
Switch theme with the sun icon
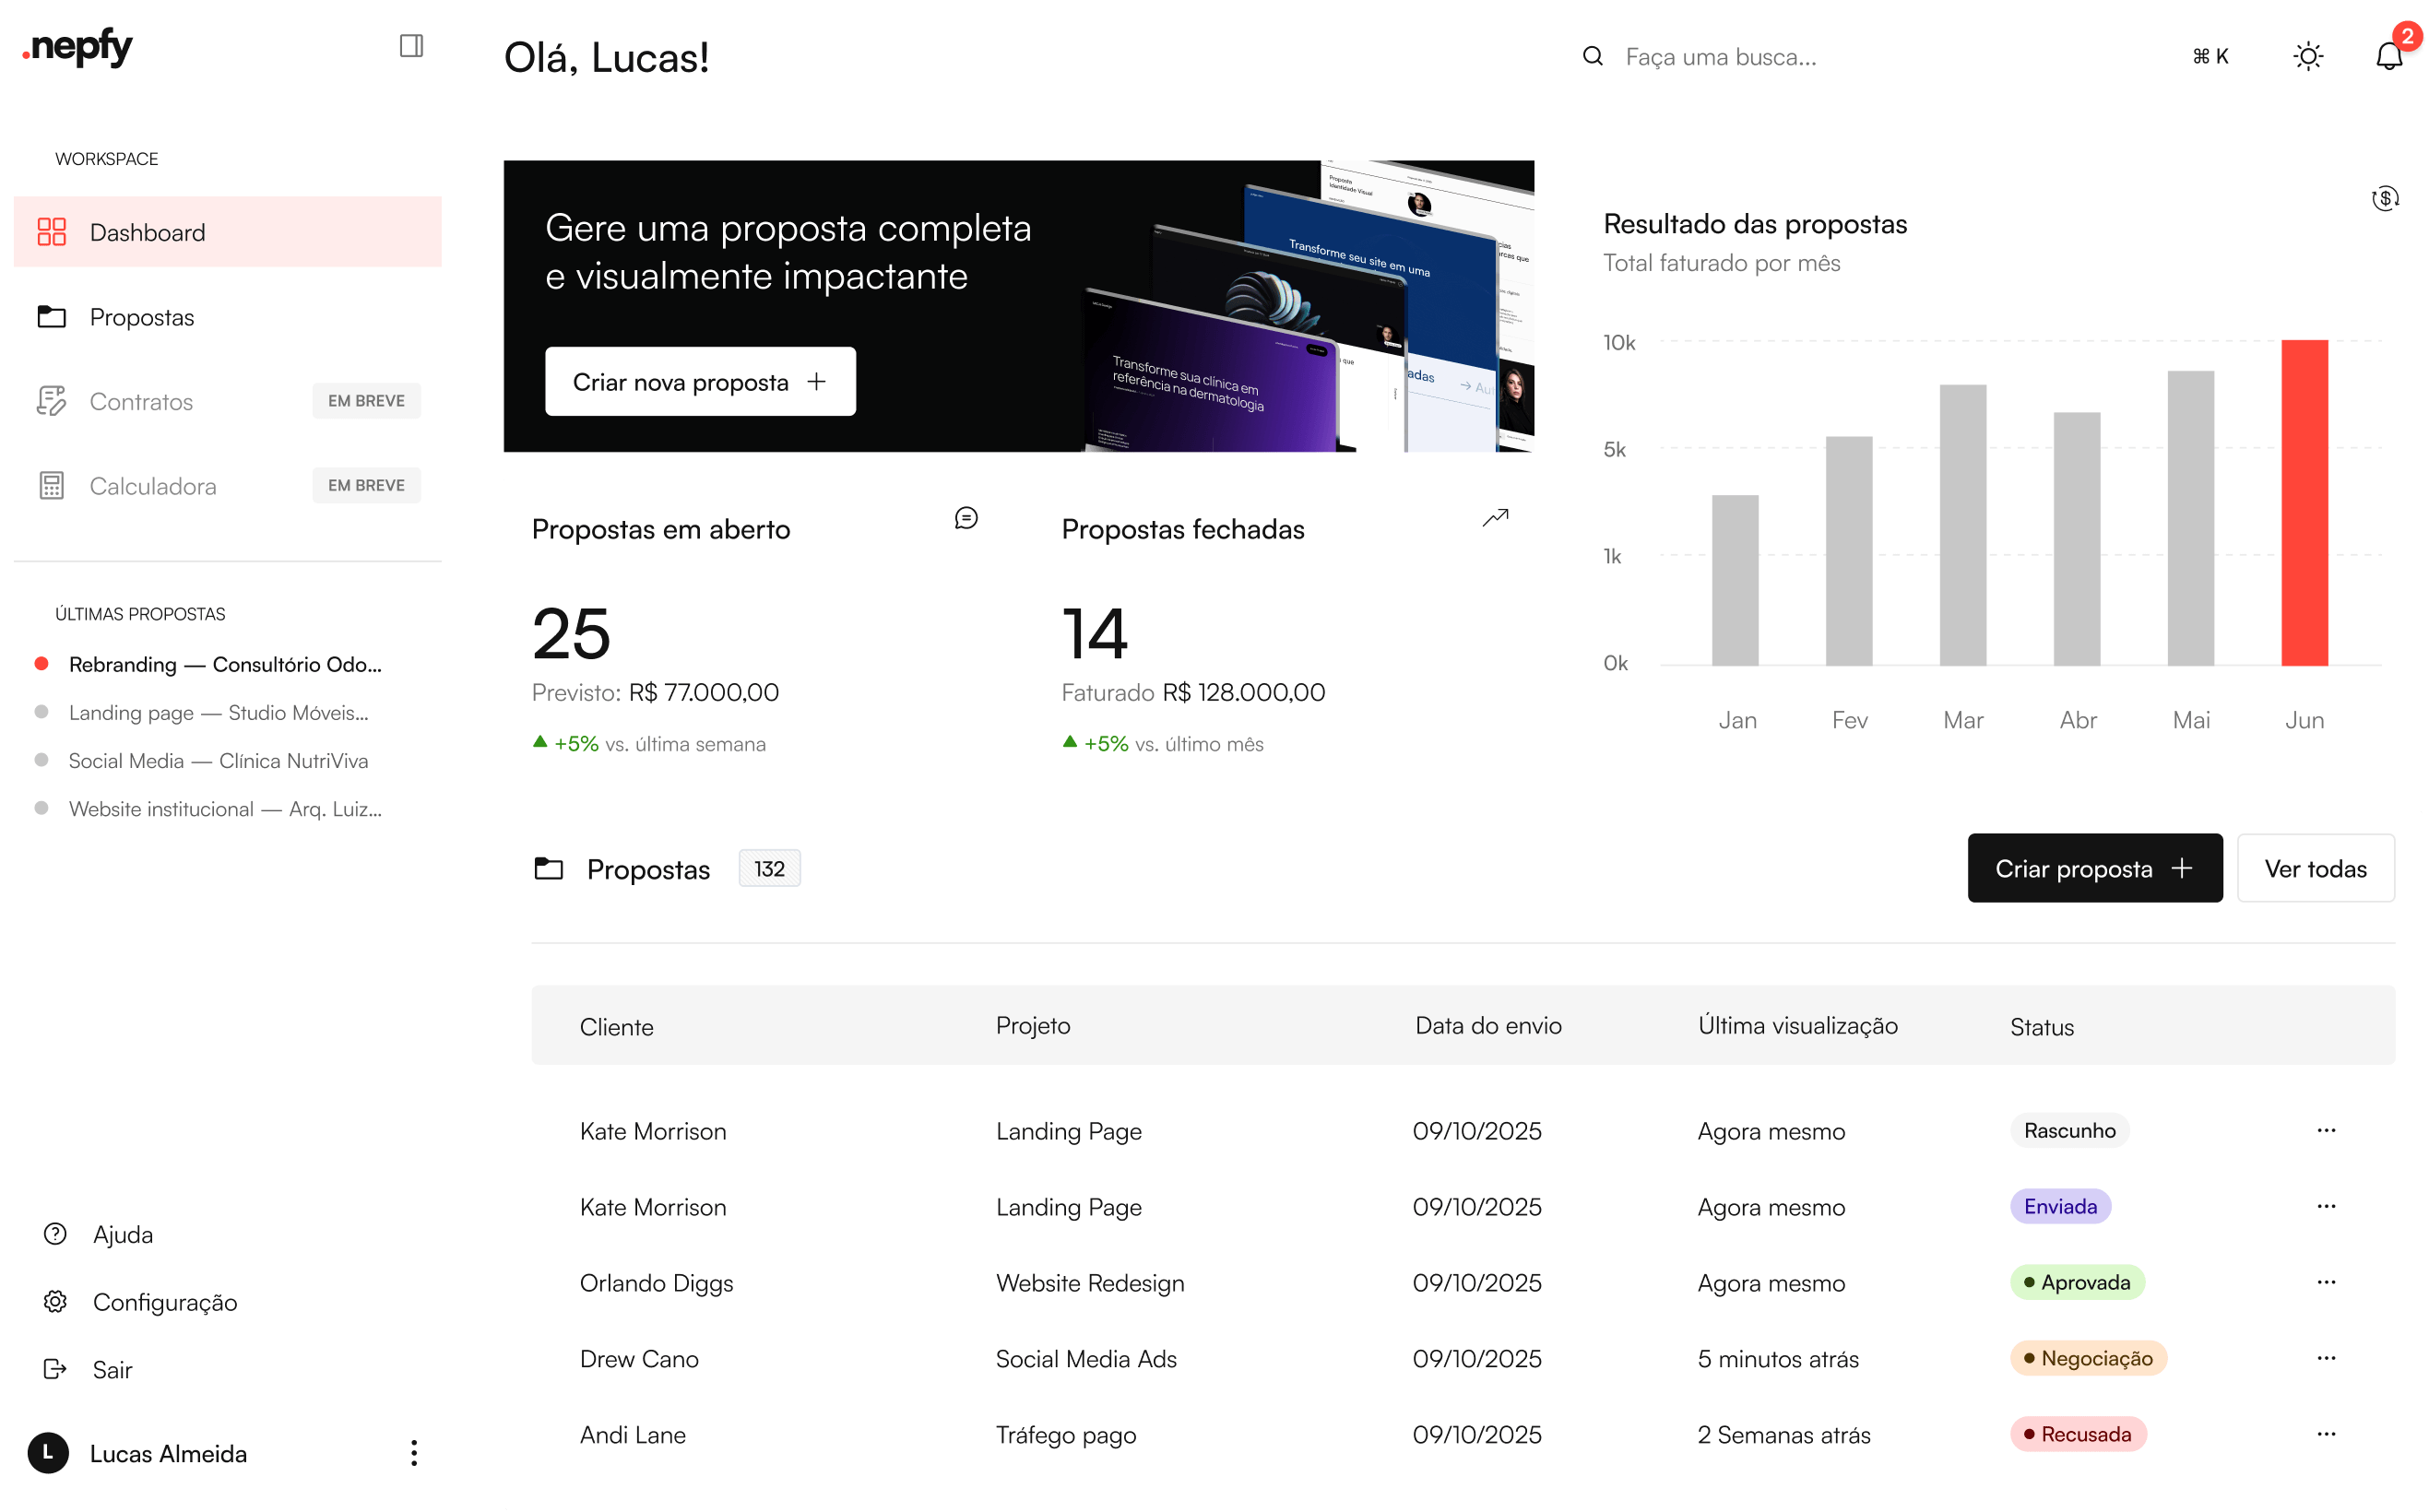pos(2307,56)
